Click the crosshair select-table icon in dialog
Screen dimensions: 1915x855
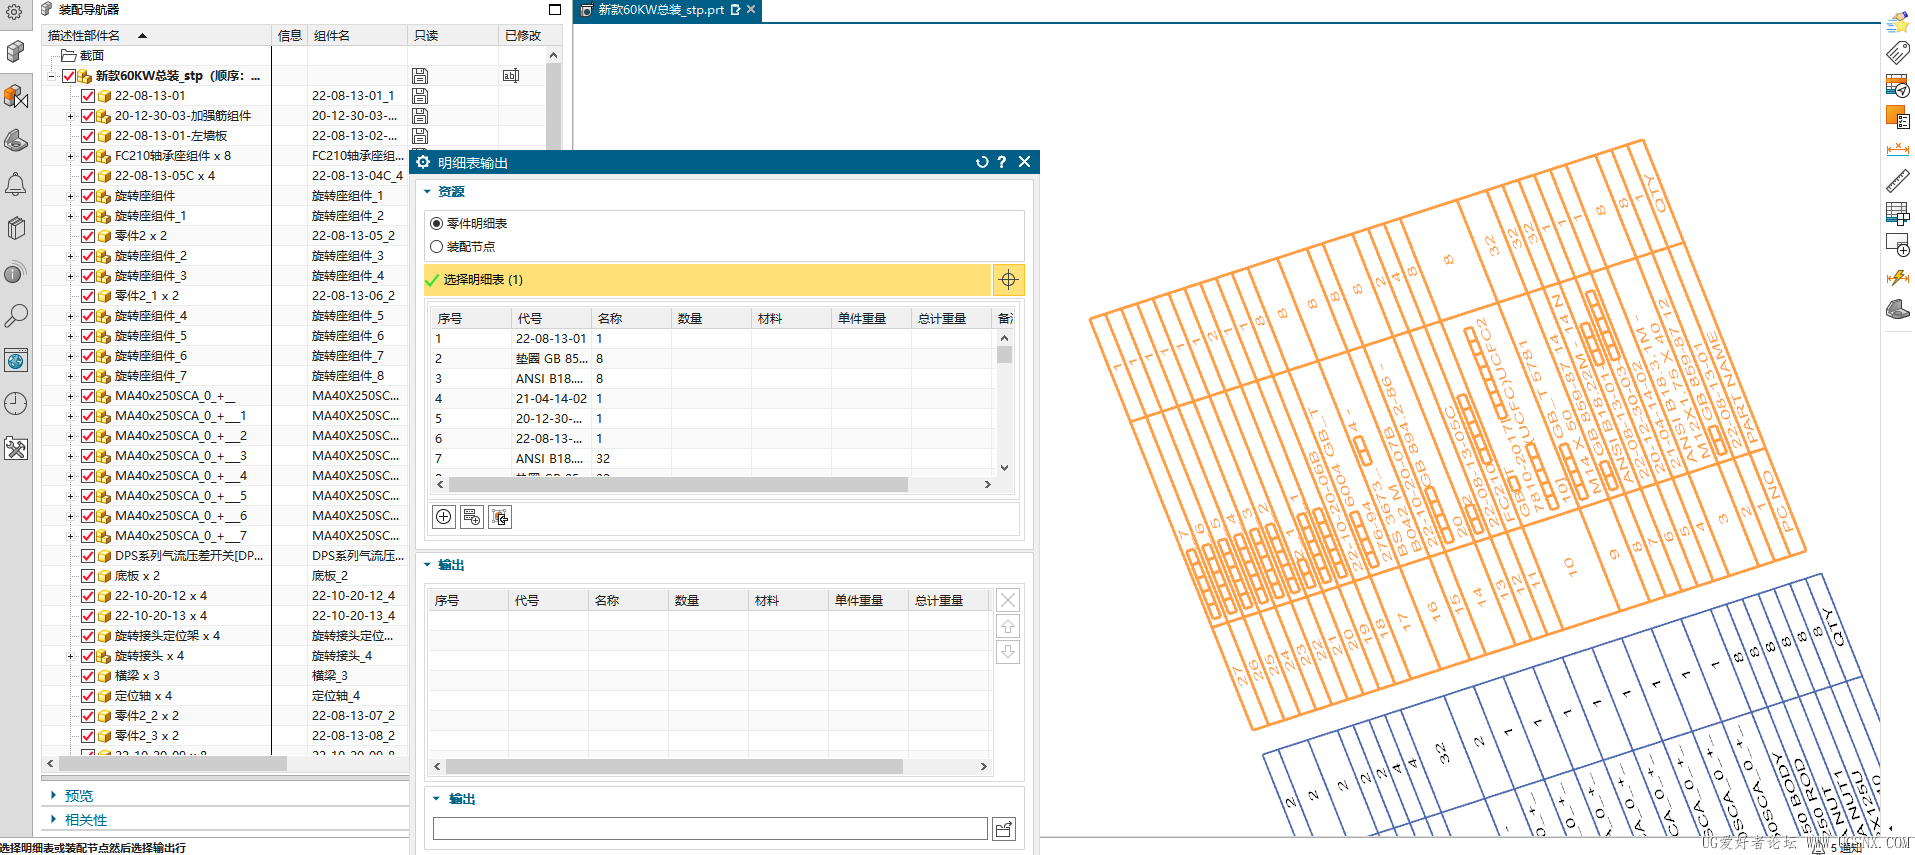click(1008, 280)
